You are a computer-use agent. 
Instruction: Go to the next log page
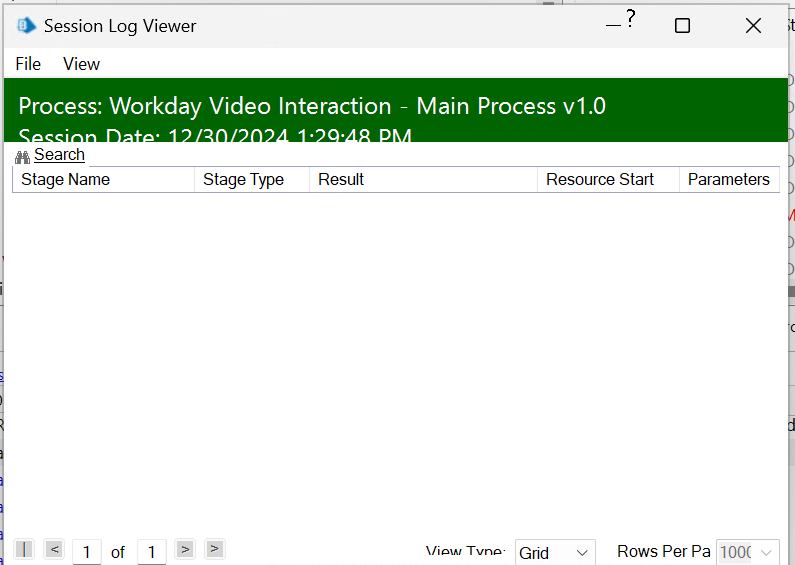[x=184, y=549]
